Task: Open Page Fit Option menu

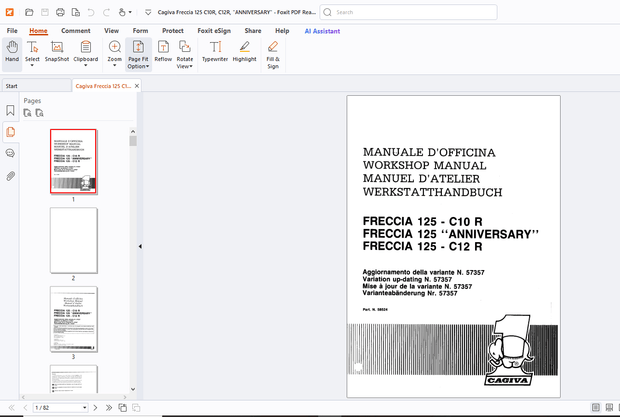Action: (138, 55)
